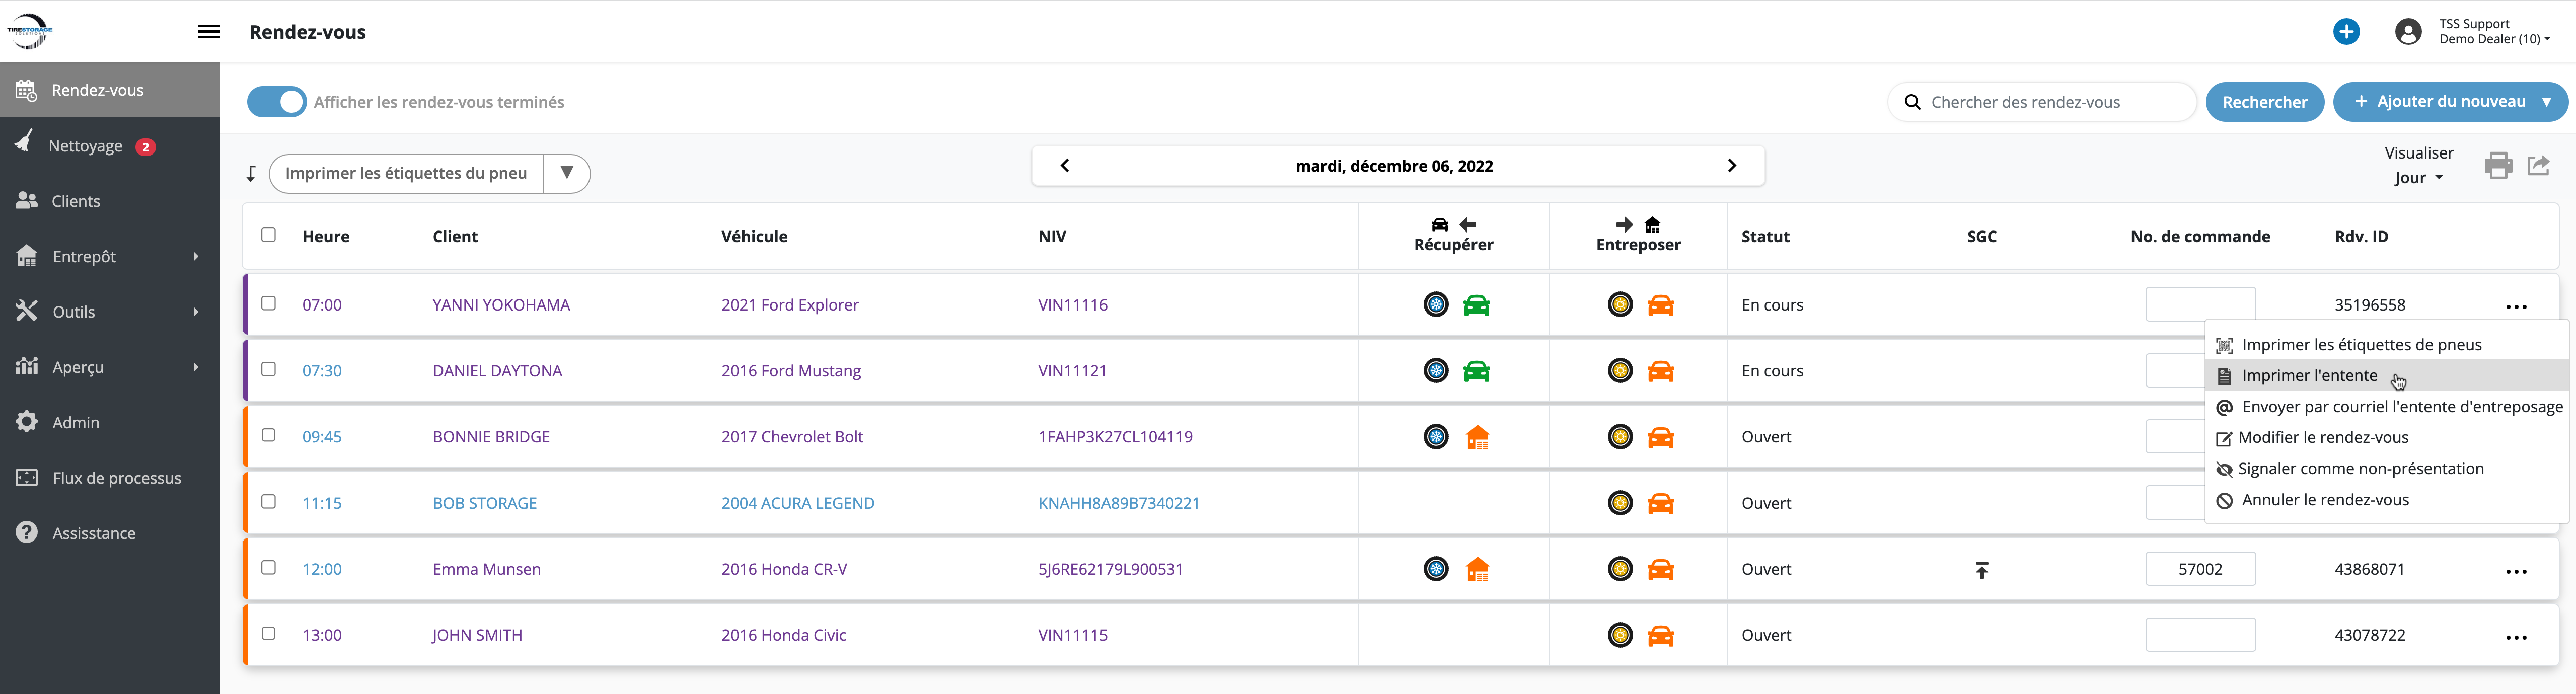Click the printer icon near Visualiser
Viewport: 2576px width, 694px height.
tap(2497, 165)
